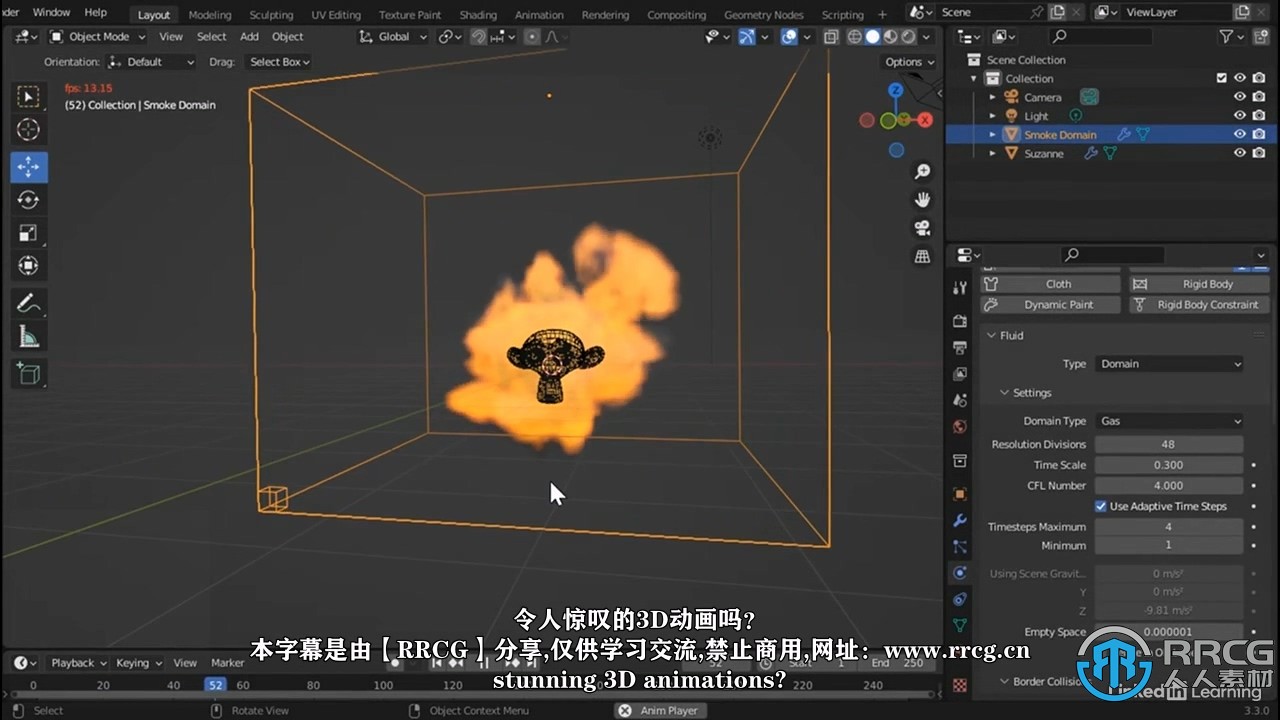The image size is (1280, 720).
Task: Toggle the camera view icon
Action: (922, 228)
